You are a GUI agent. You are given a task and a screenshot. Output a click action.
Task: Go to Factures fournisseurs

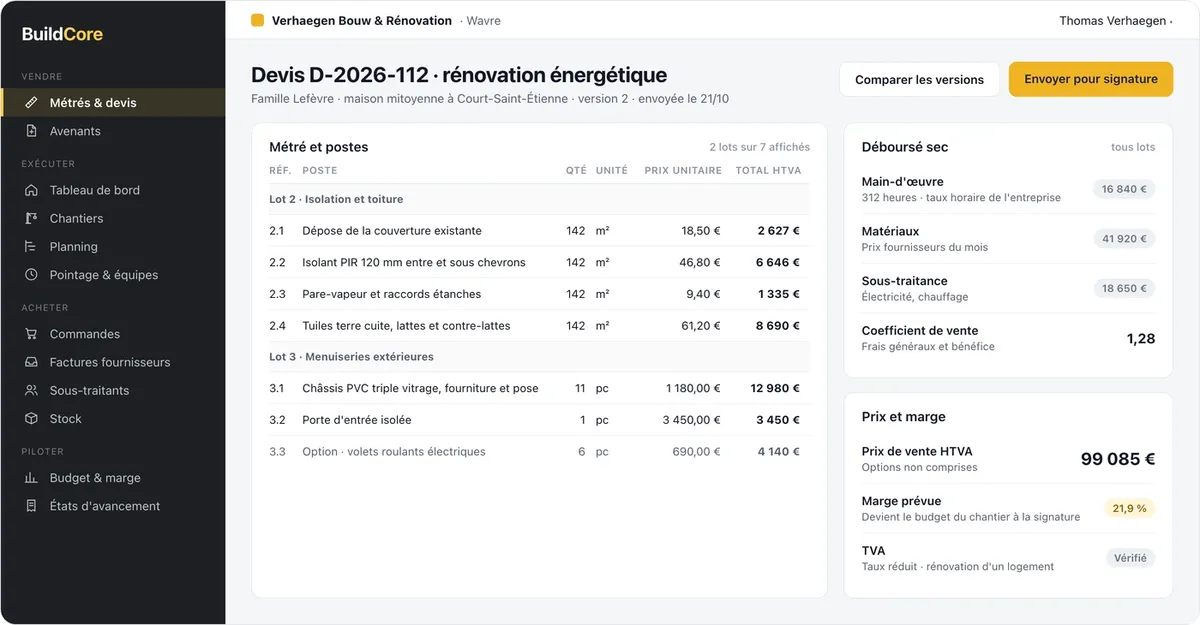[x=113, y=362]
